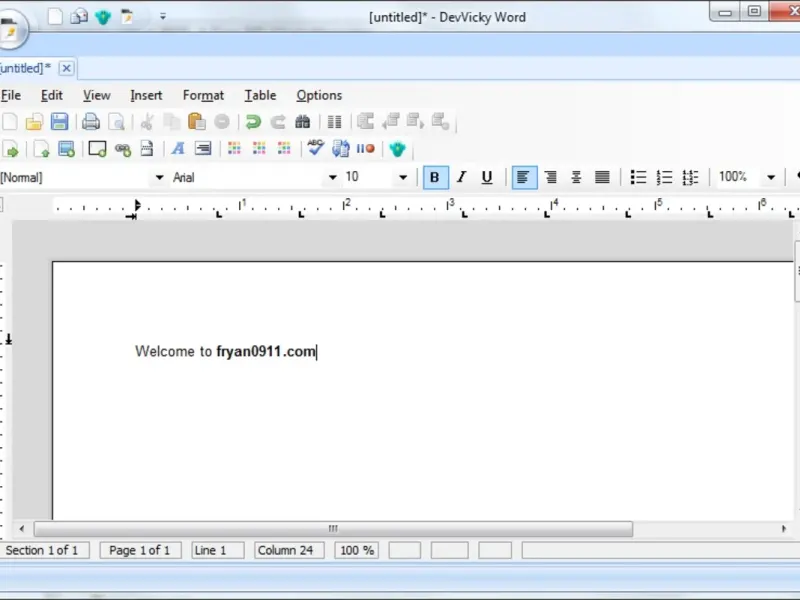Expand the quick access toolbar customize arrow
This screenshot has height=600, width=800.
163,17
